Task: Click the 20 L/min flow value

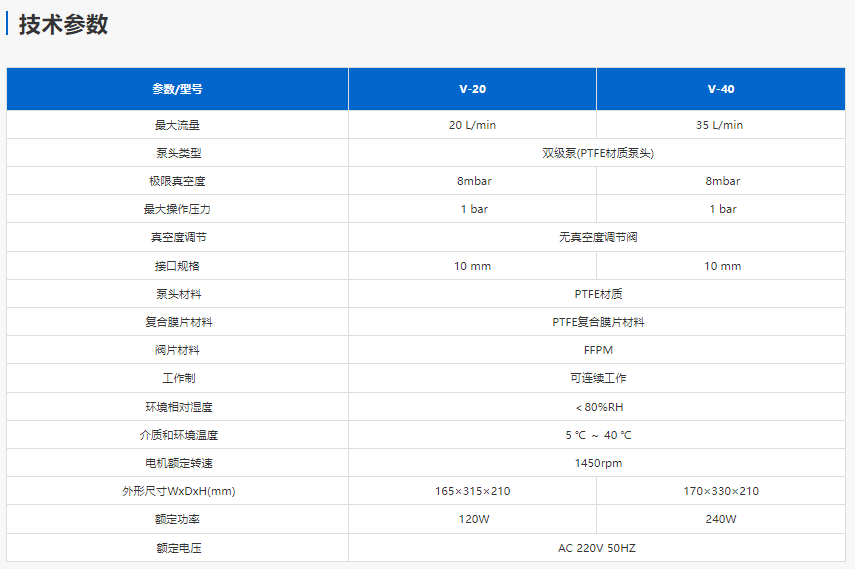Action: pyautogui.click(x=472, y=125)
